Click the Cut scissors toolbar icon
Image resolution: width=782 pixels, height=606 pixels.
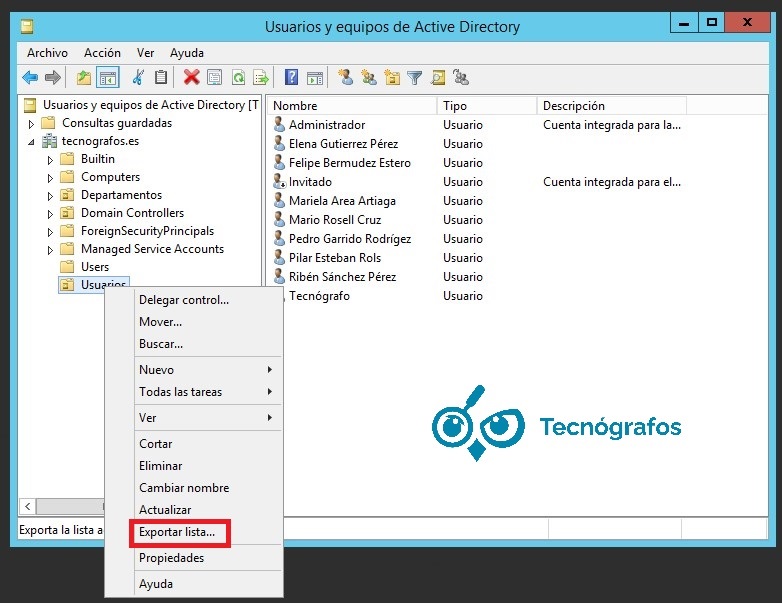(x=138, y=77)
